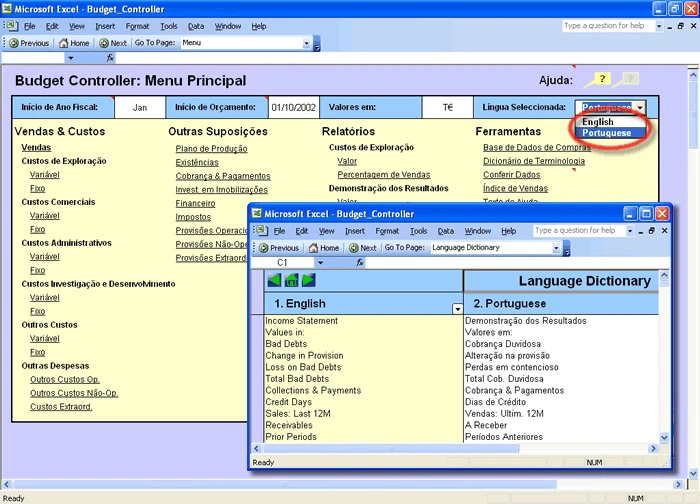Screen dimensions: 700x504
Task: Click the Previous toolbar button in main window
Action: 29,43
